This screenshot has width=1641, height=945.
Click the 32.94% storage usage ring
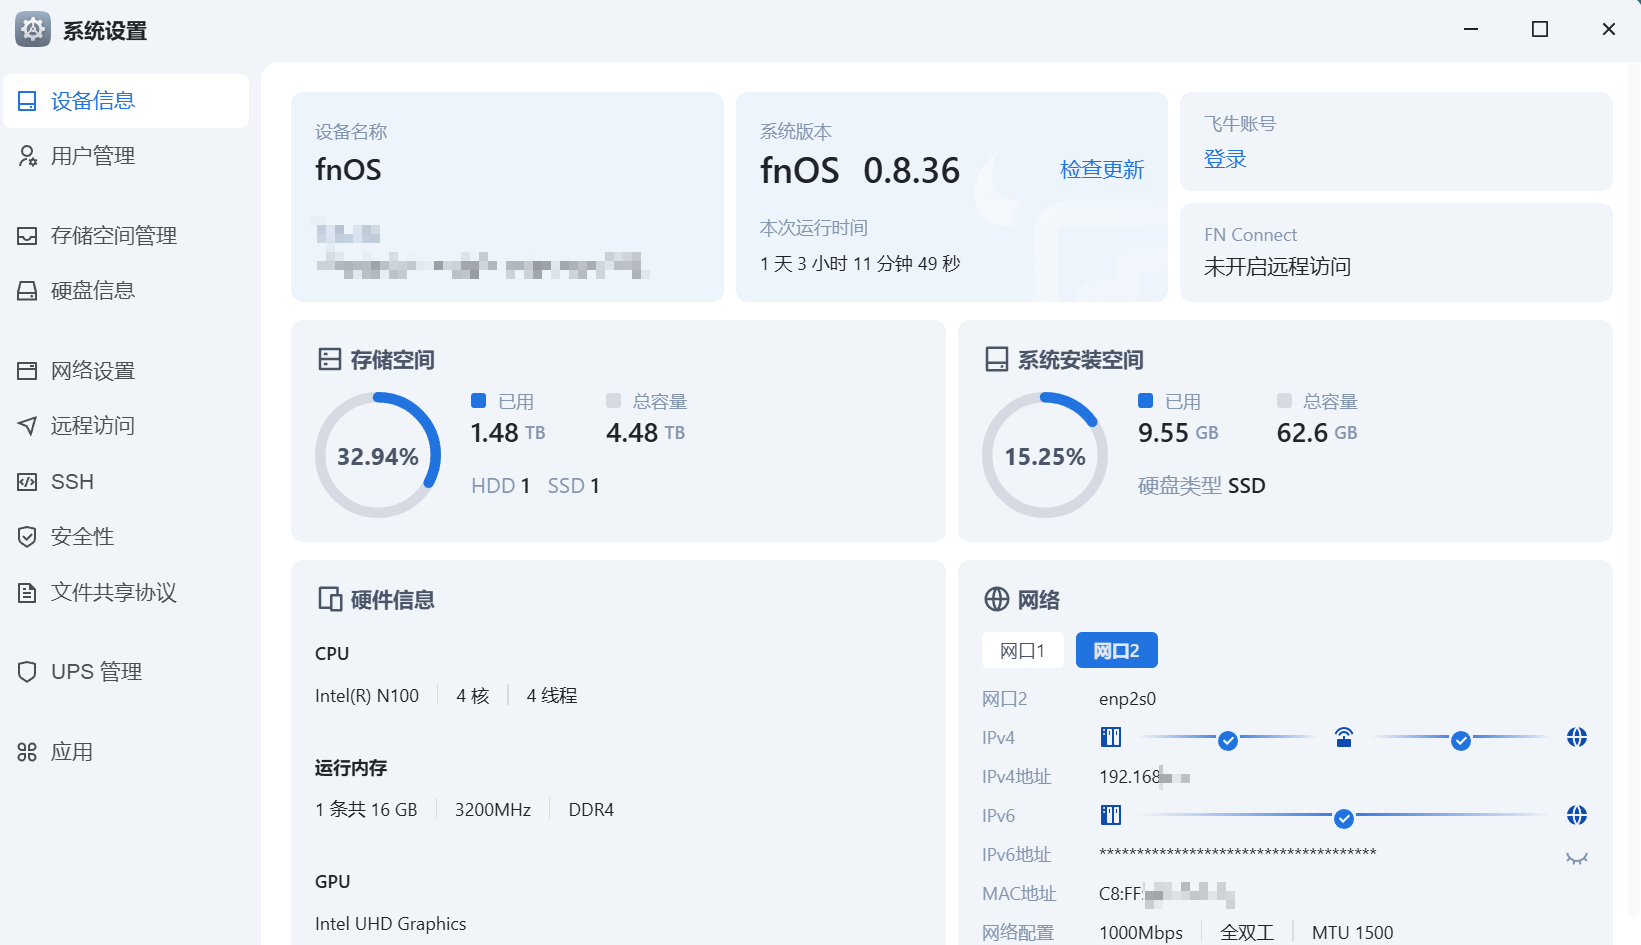pyautogui.click(x=378, y=455)
